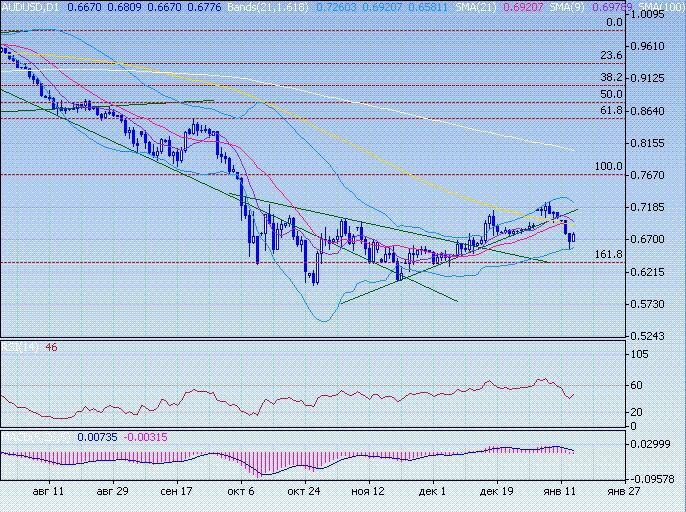Click the RSI(14) indicator label
This screenshot has width=686, height=512.
point(20,348)
